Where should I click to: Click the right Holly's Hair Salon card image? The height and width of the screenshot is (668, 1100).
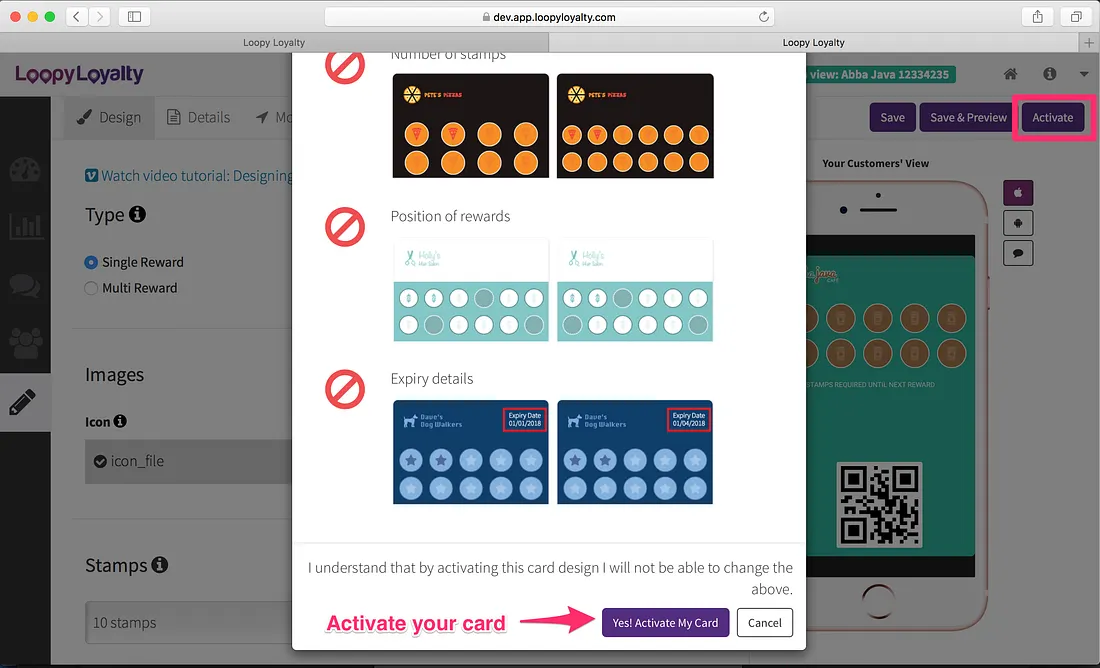[x=635, y=290]
